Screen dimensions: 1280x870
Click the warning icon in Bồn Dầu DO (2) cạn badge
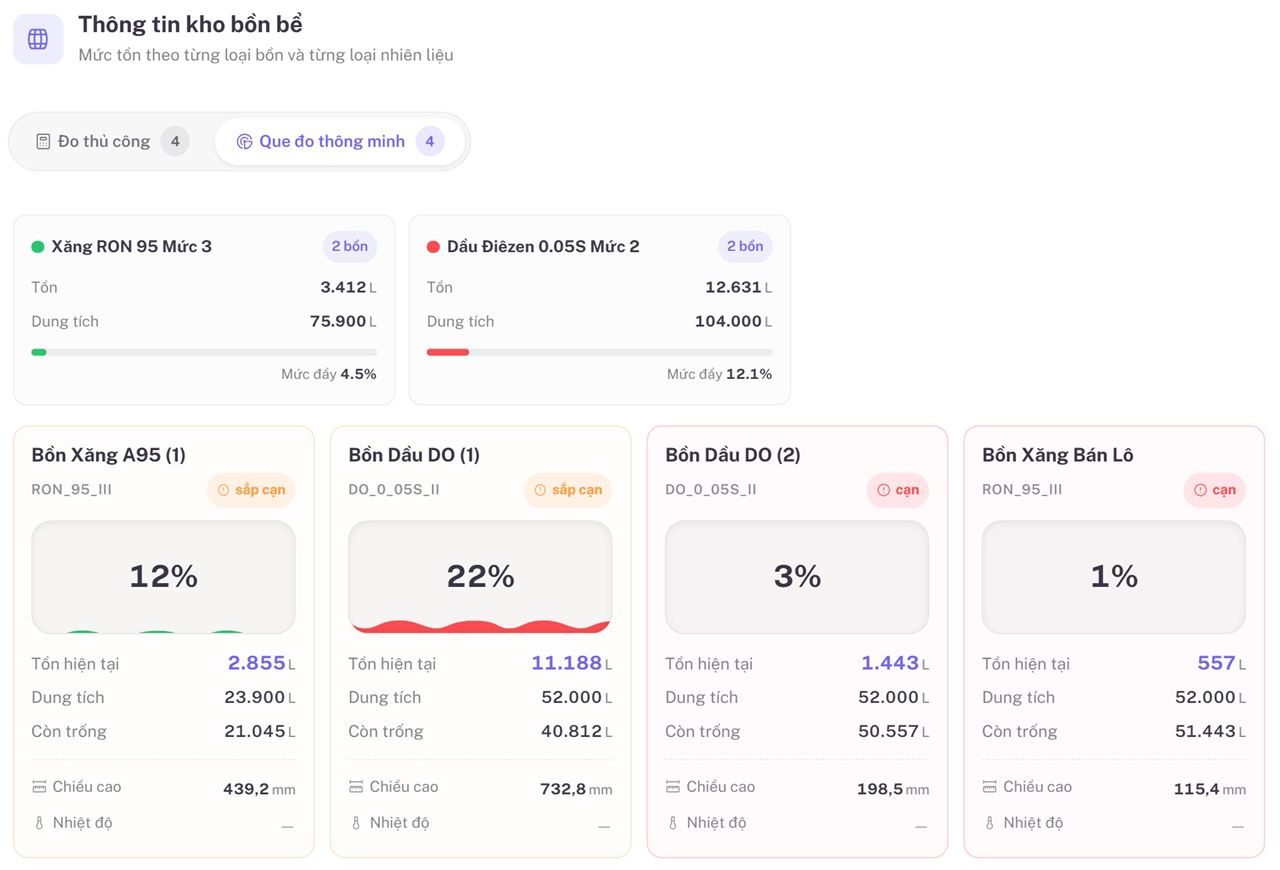pos(883,490)
